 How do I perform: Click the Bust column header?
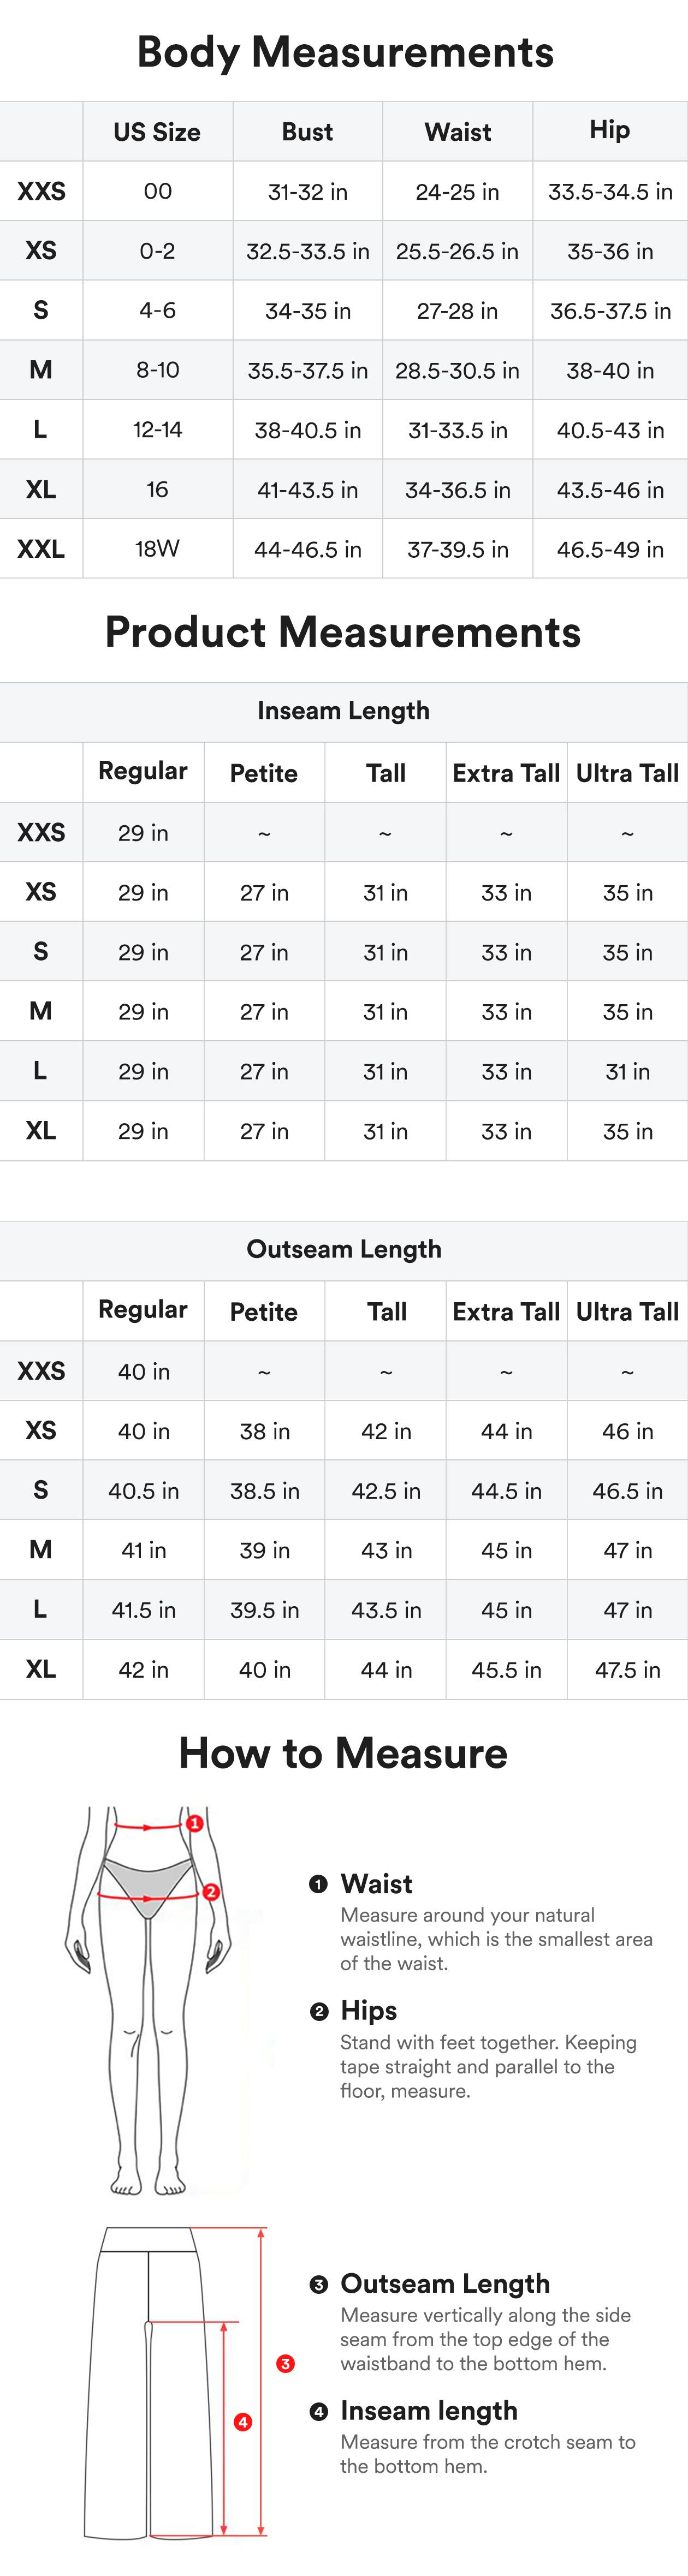click(307, 132)
